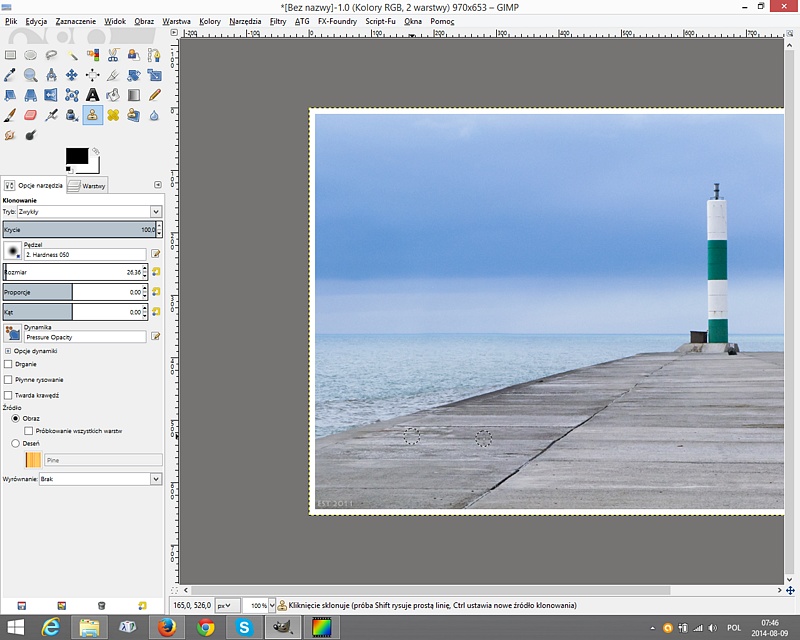Screen dimensions: 800x640
Task: Reset Kąt to brush default angle
Action: pyautogui.click(x=156, y=312)
